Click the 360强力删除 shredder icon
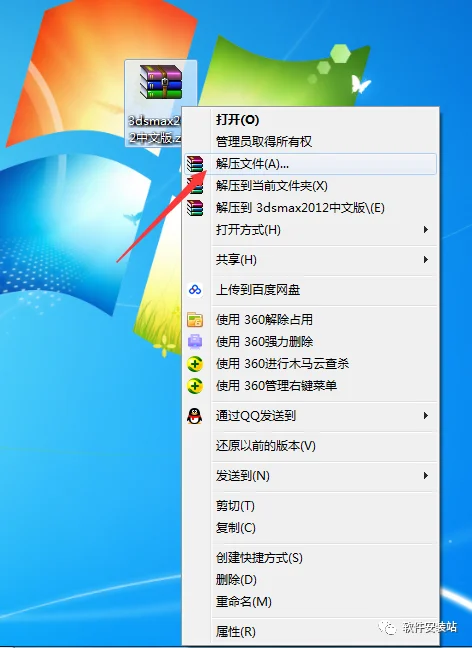The image size is (472, 648). [195, 342]
